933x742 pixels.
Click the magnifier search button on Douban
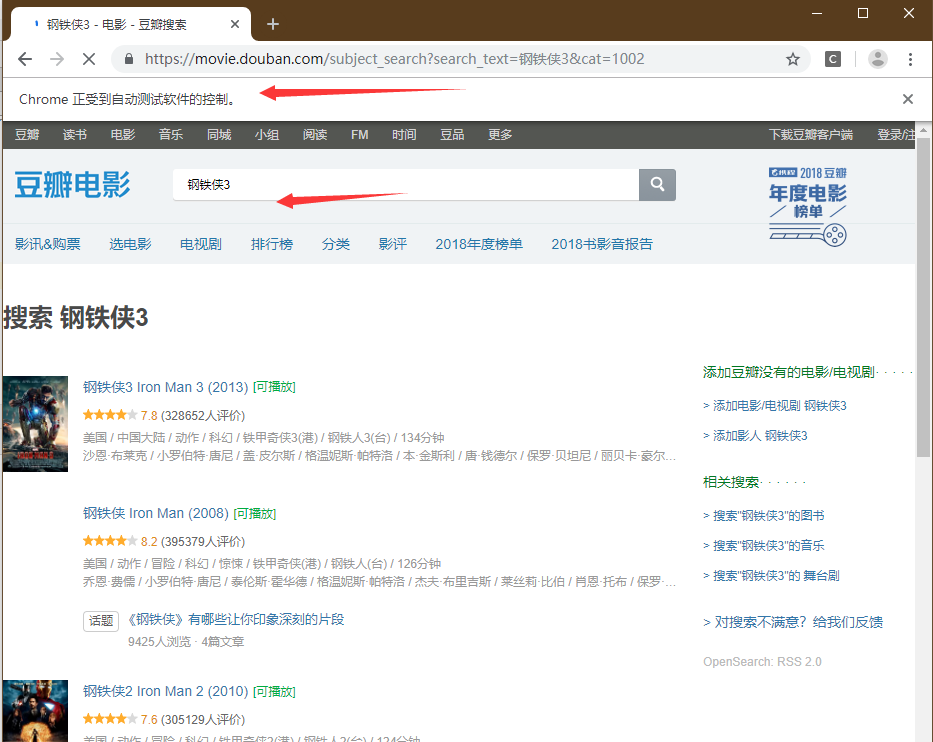pos(657,184)
